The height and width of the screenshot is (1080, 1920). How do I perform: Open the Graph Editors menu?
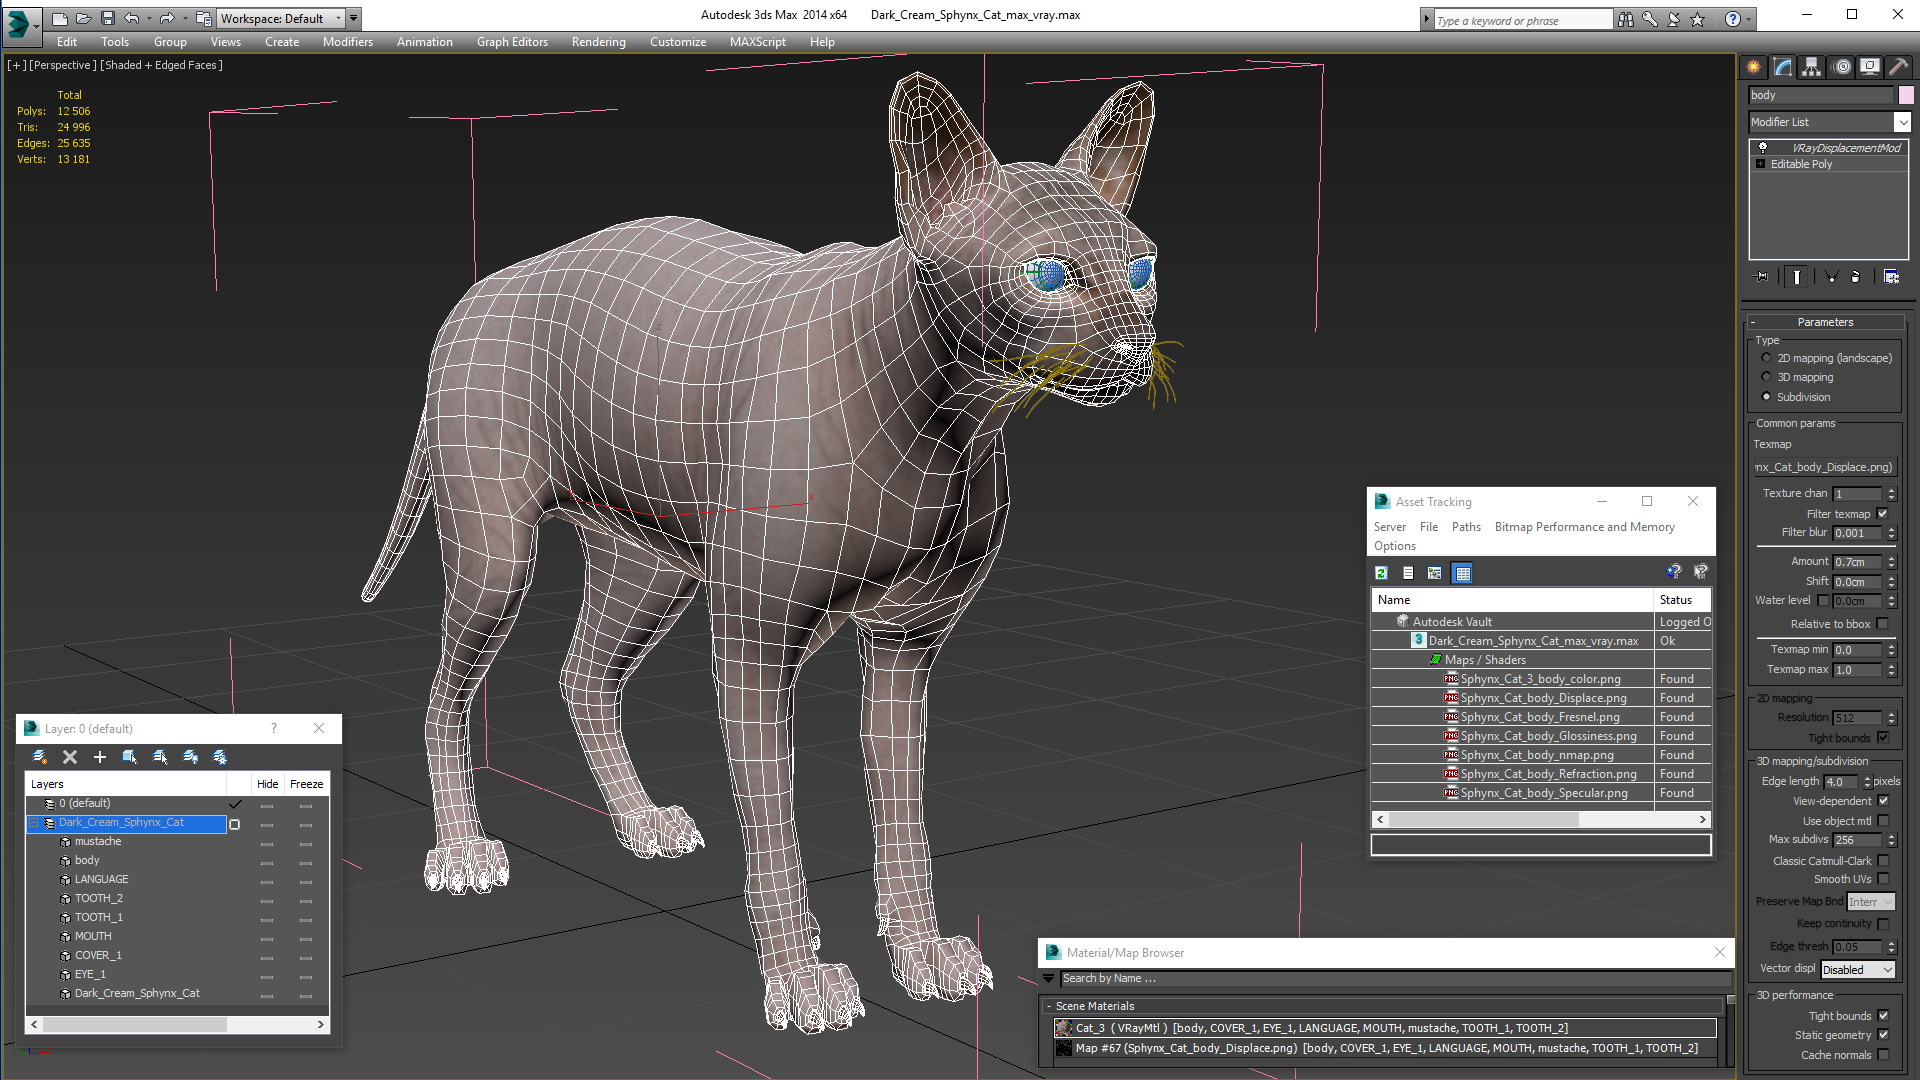coord(512,42)
